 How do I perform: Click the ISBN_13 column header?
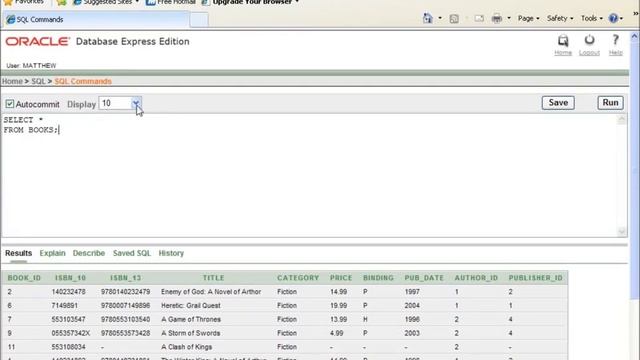click(x=125, y=278)
